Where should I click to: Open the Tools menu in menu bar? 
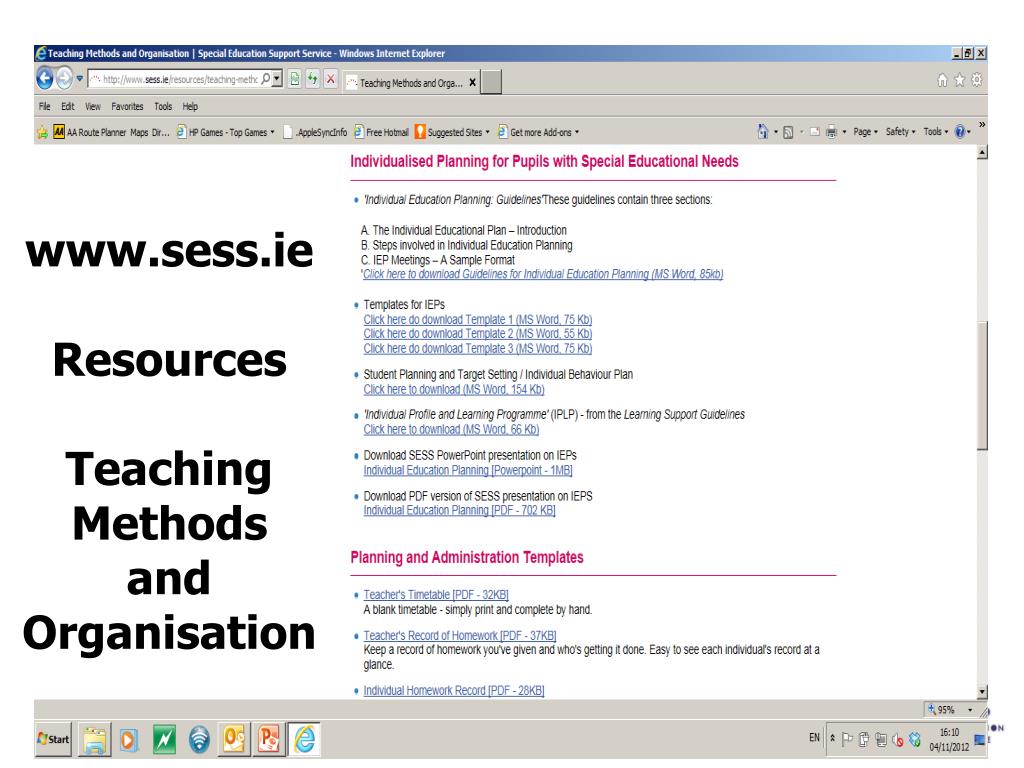163,106
